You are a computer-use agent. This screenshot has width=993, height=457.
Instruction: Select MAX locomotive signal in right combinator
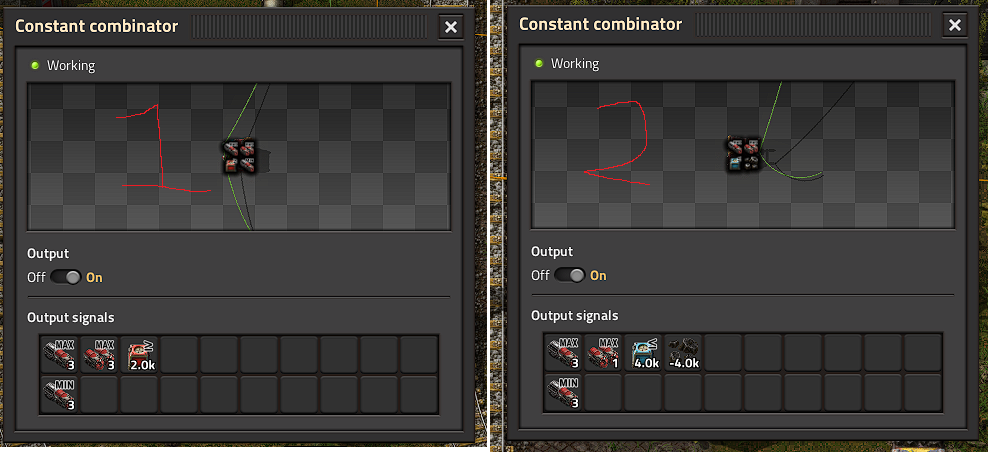563,353
